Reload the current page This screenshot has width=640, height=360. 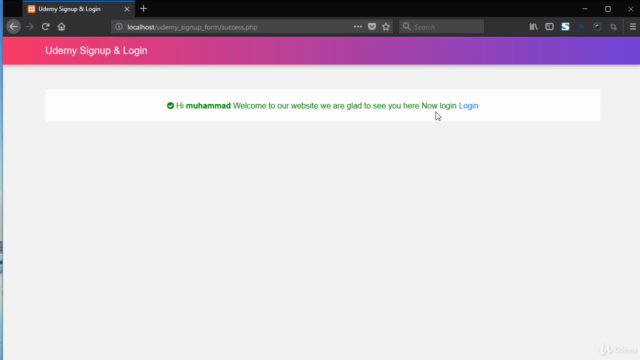(x=45, y=27)
